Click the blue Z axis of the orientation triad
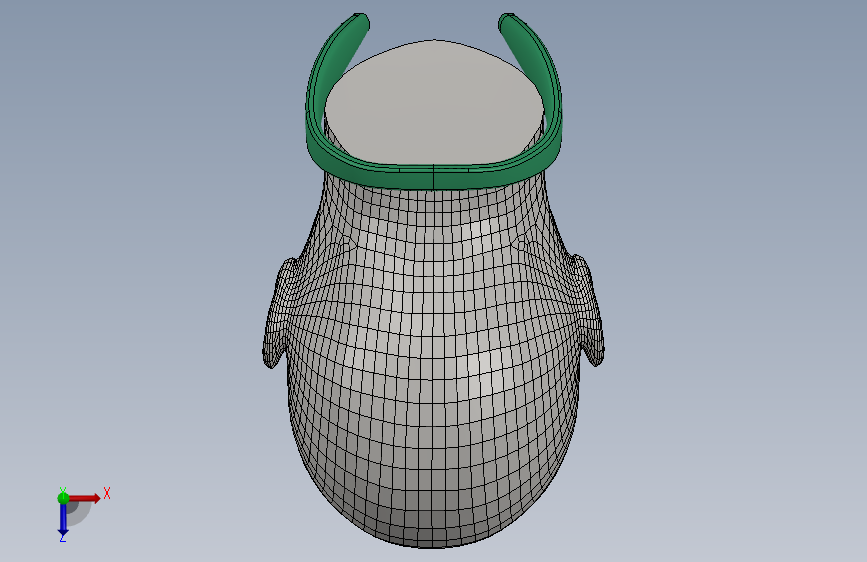 63,520
